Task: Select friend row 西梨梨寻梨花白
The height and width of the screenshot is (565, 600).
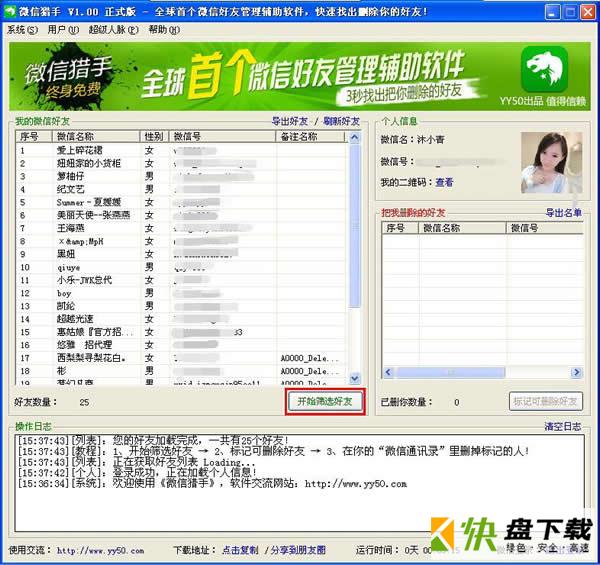Action: (x=181, y=358)
